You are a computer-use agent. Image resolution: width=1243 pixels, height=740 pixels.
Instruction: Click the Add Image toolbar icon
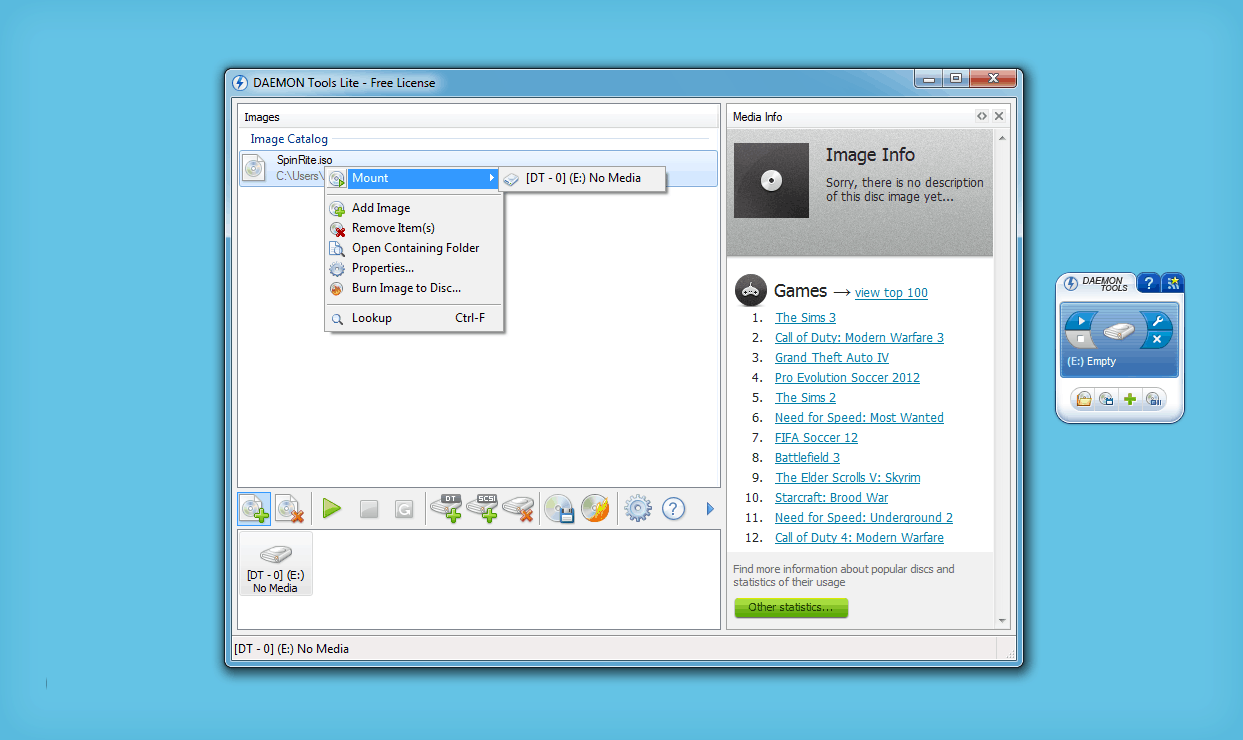(255, 509)
